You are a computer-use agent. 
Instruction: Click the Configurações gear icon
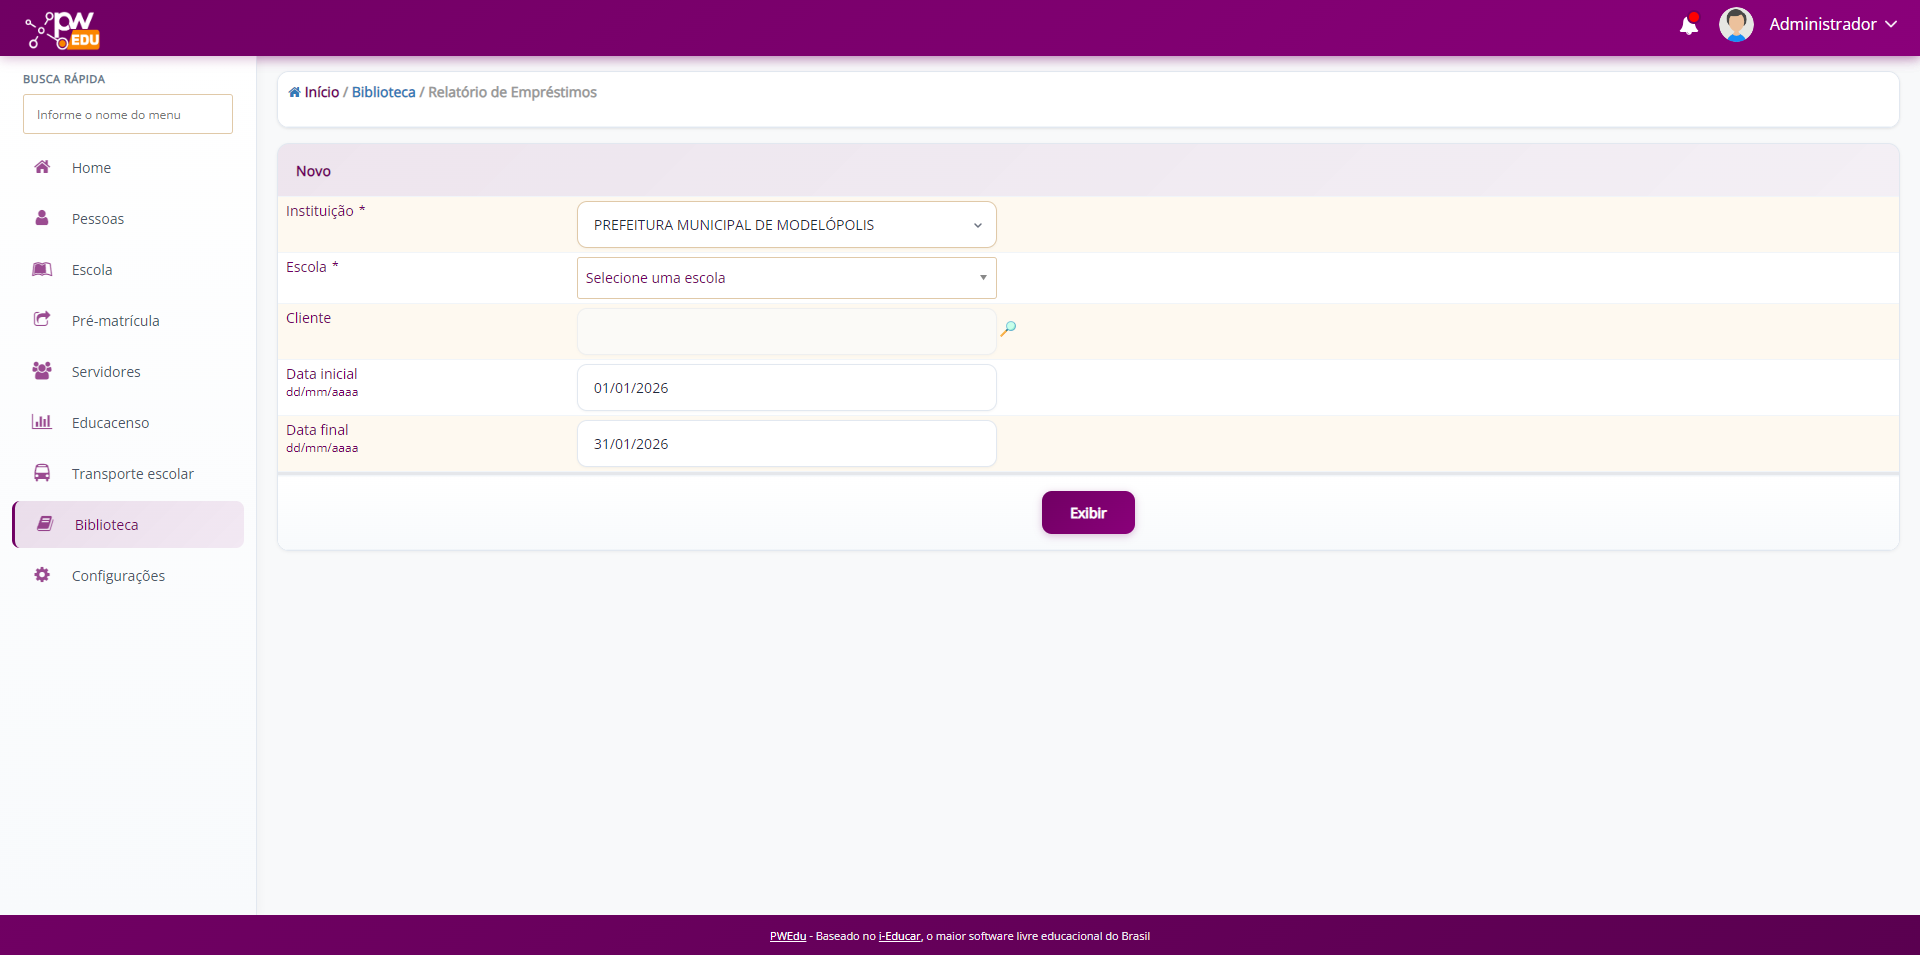(42, 575)
